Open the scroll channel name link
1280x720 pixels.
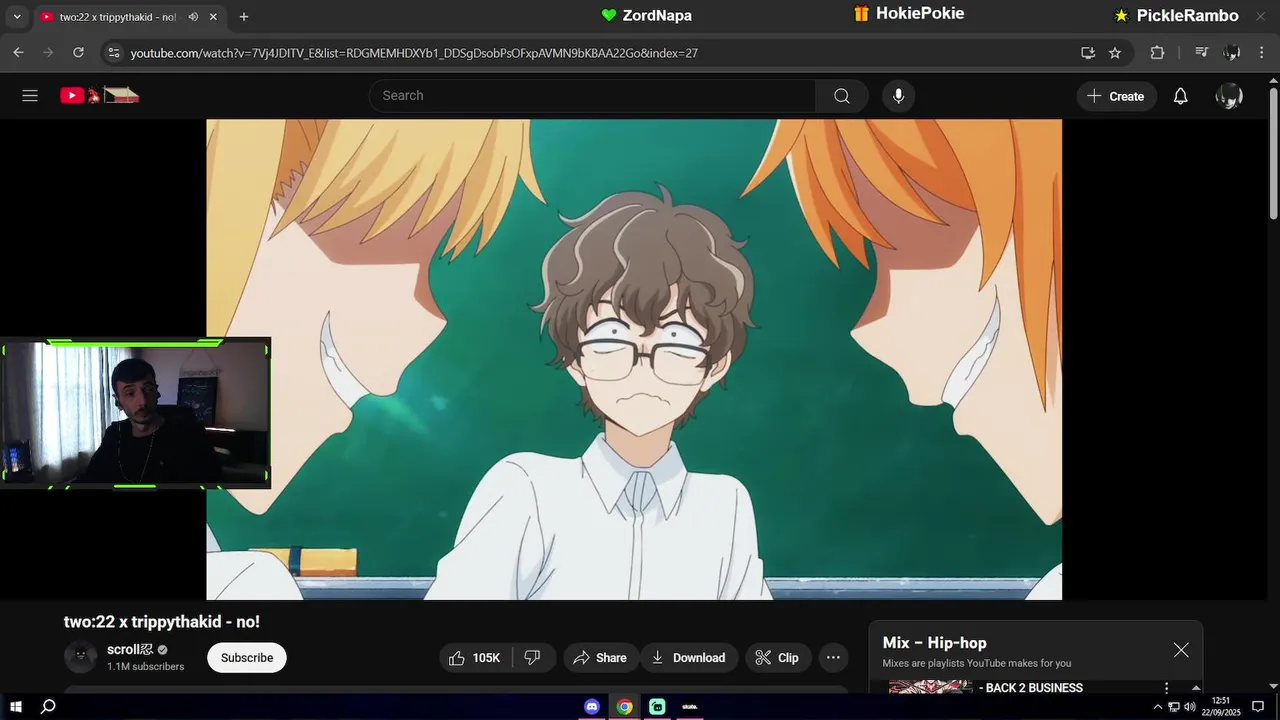coord(130,650)
